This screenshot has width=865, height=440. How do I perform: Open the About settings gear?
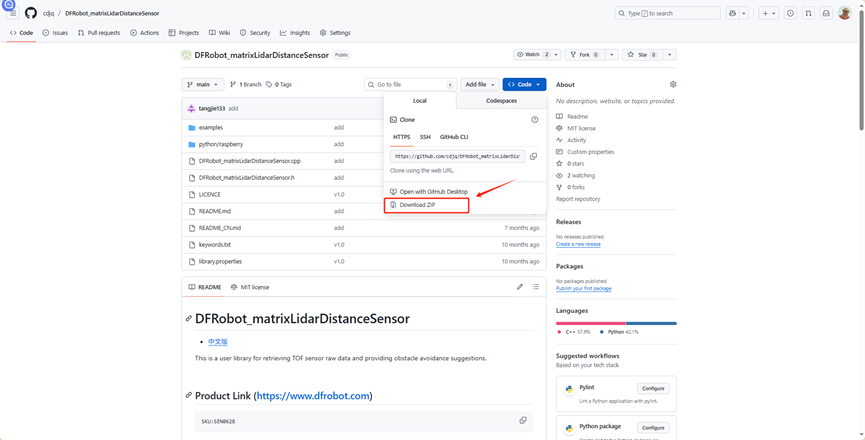673,85
